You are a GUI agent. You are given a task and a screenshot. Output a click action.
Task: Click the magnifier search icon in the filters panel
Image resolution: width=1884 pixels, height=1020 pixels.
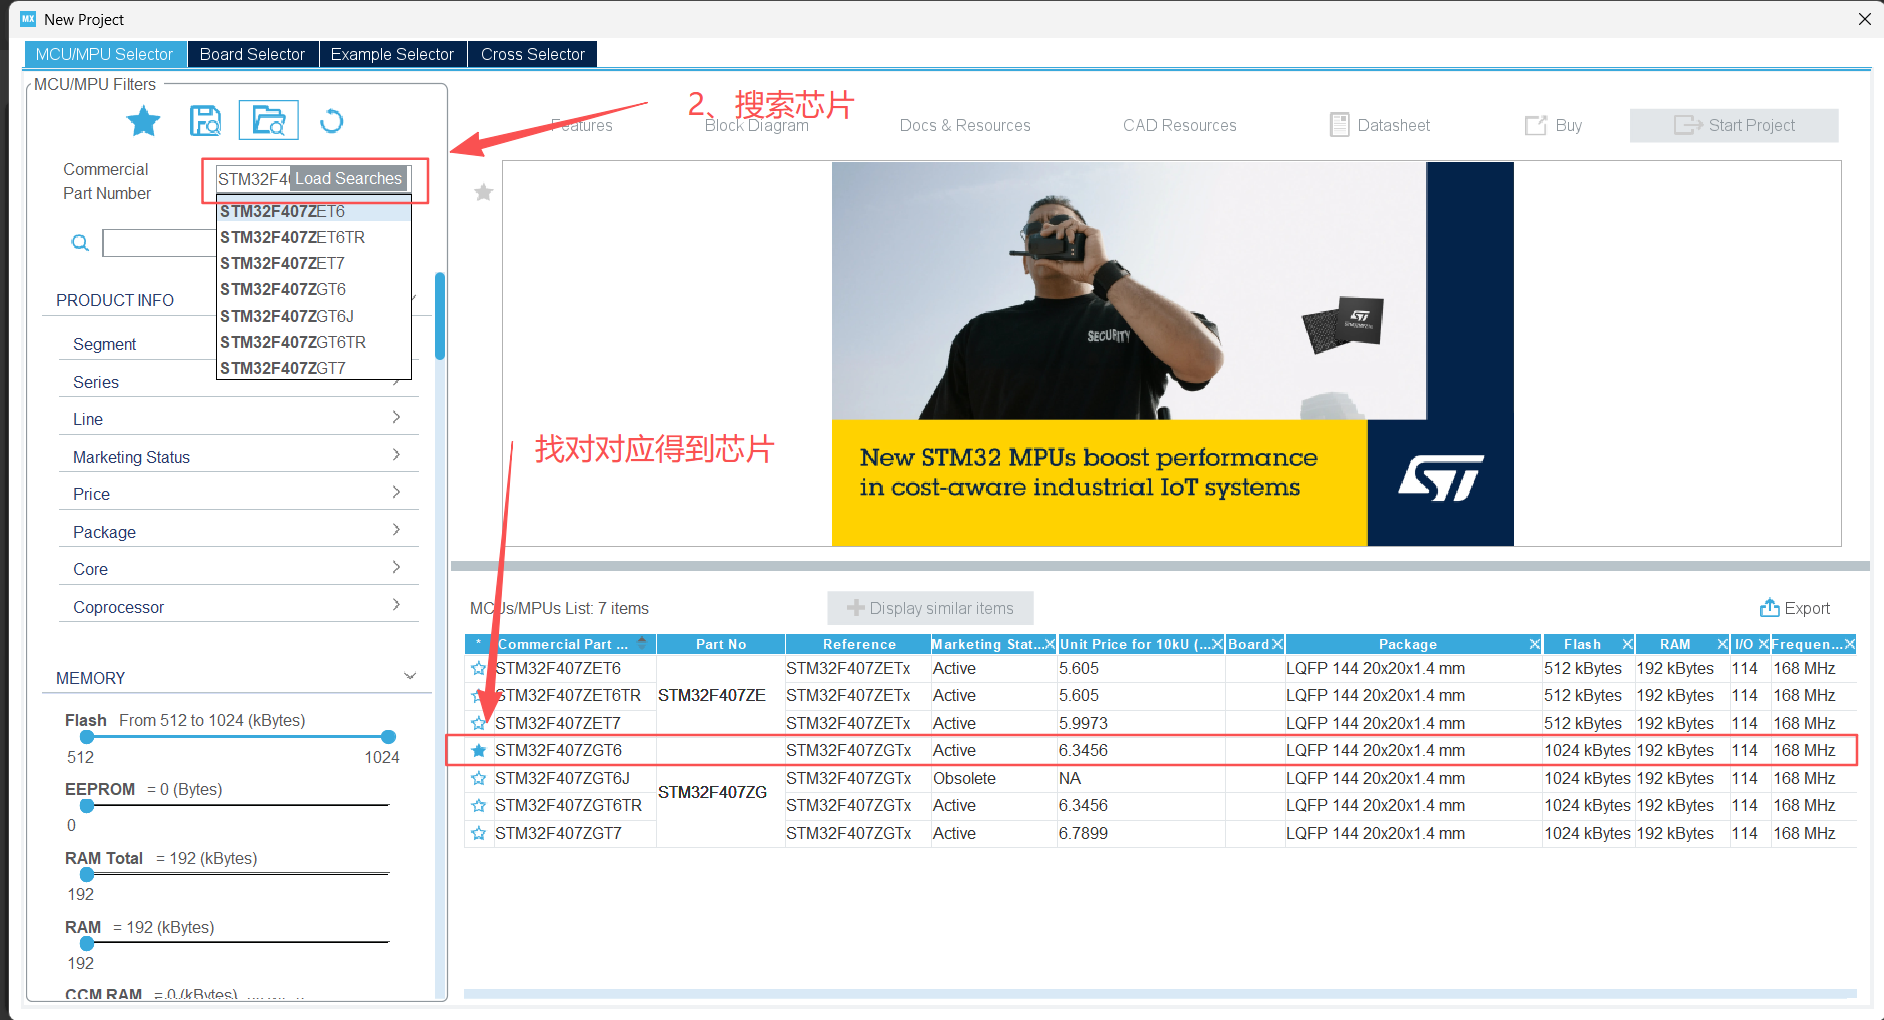click(80, 243)
